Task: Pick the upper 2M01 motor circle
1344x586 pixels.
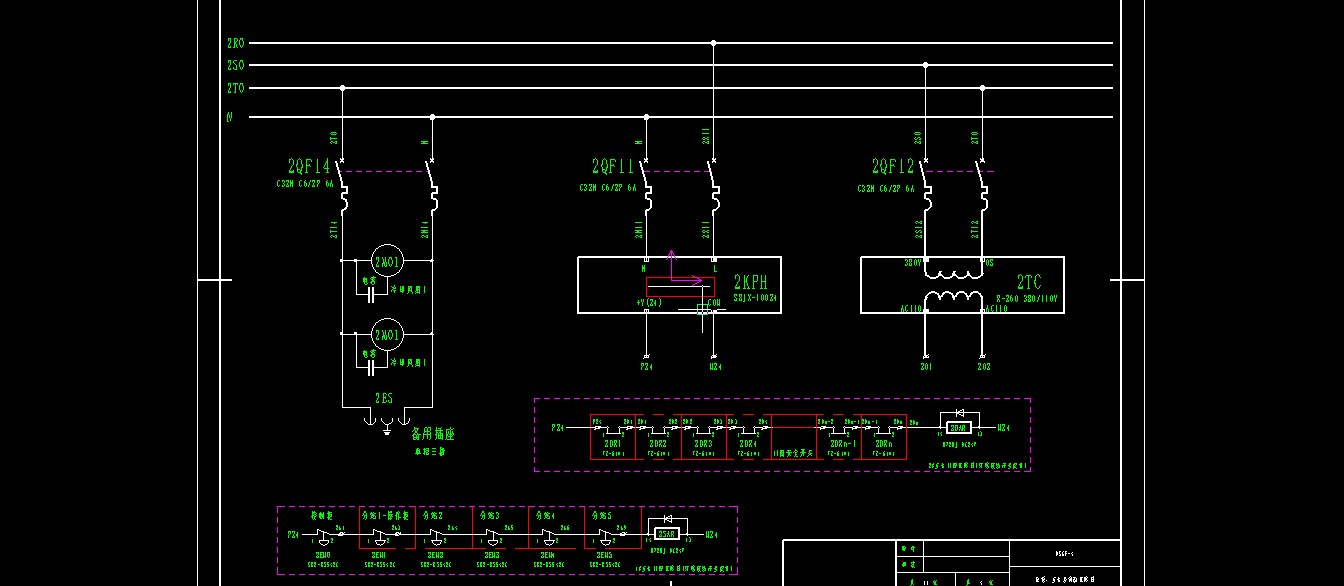Action: pos(386,260)
